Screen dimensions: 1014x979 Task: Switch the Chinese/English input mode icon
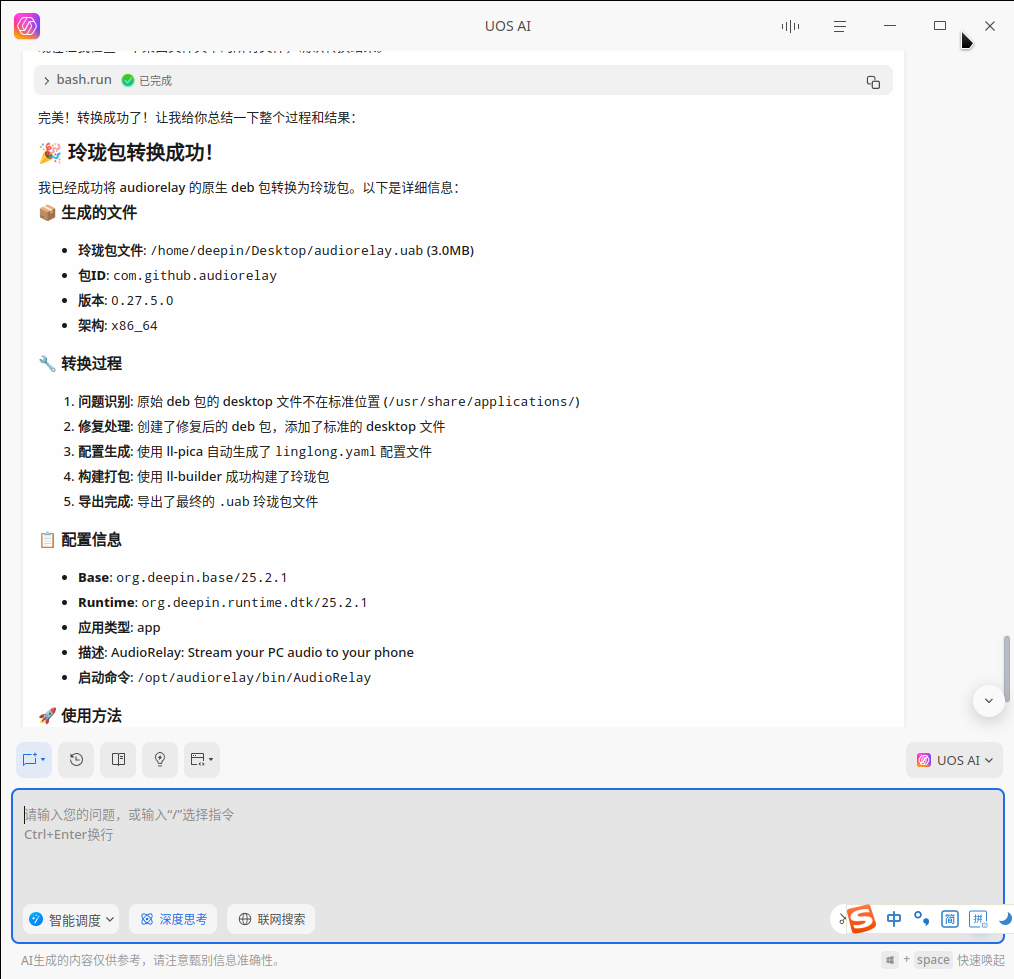[x=894, y=919]
